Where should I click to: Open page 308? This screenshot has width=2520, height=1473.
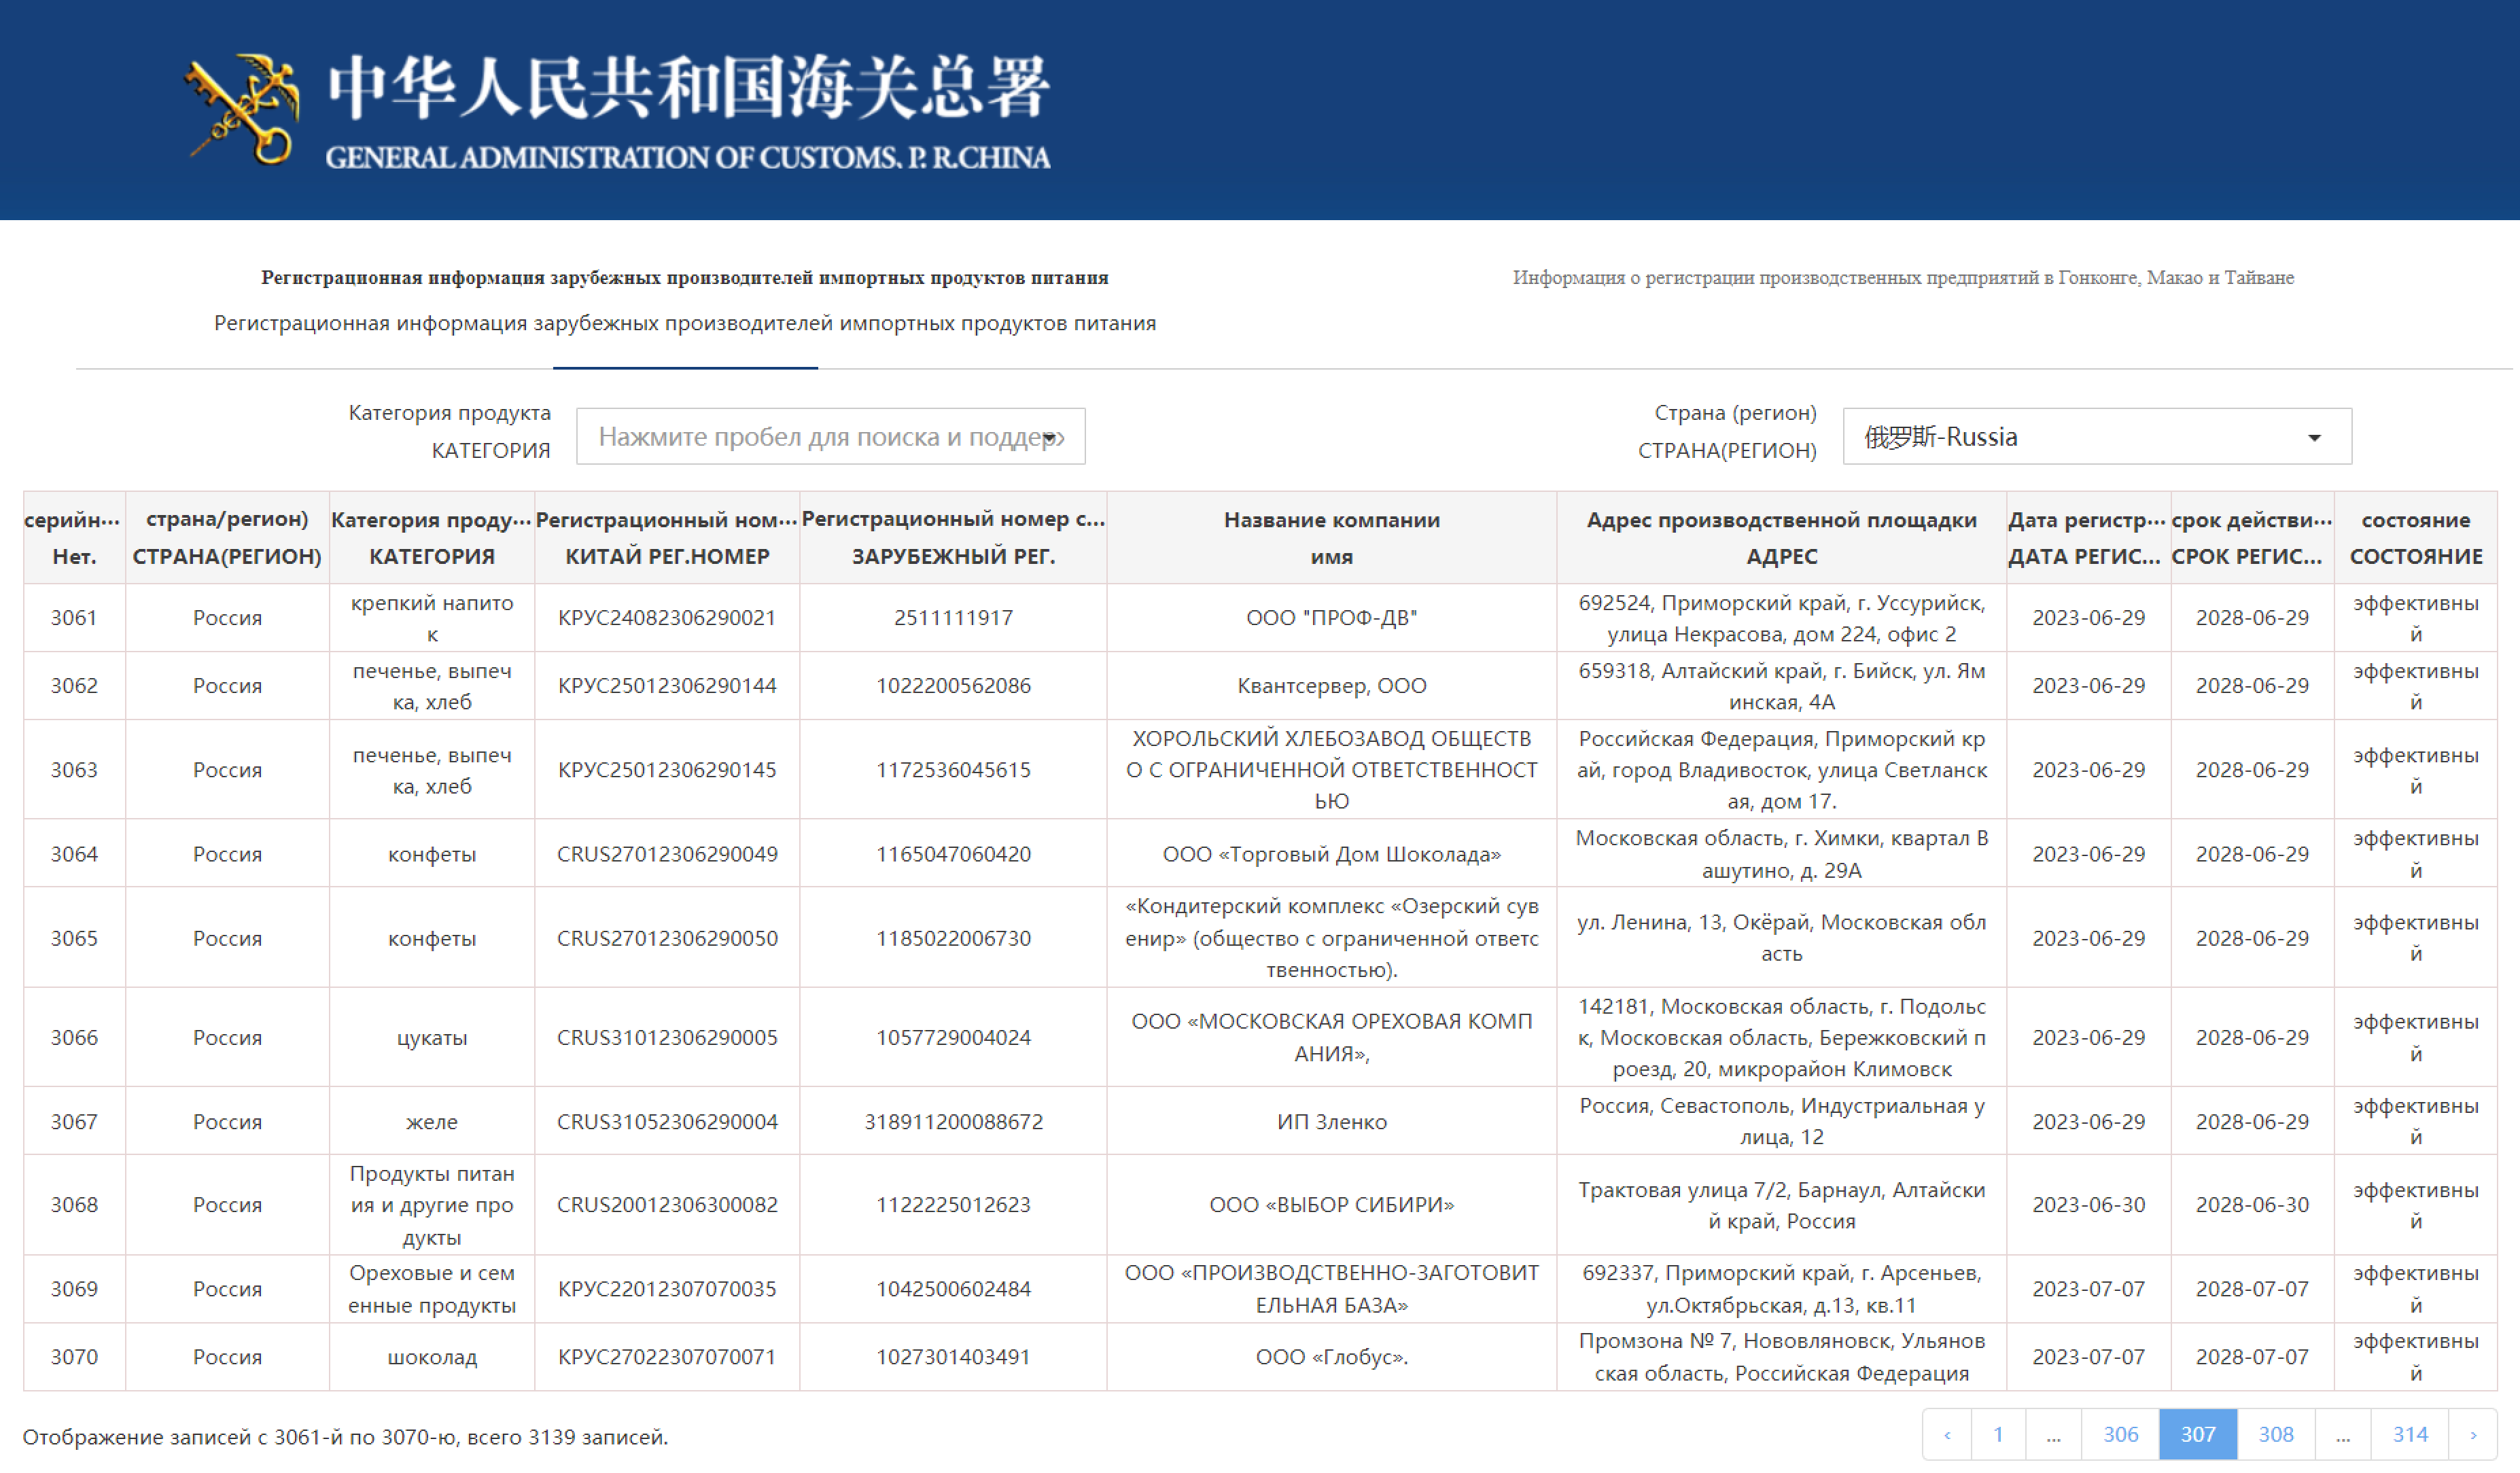2276,1434
